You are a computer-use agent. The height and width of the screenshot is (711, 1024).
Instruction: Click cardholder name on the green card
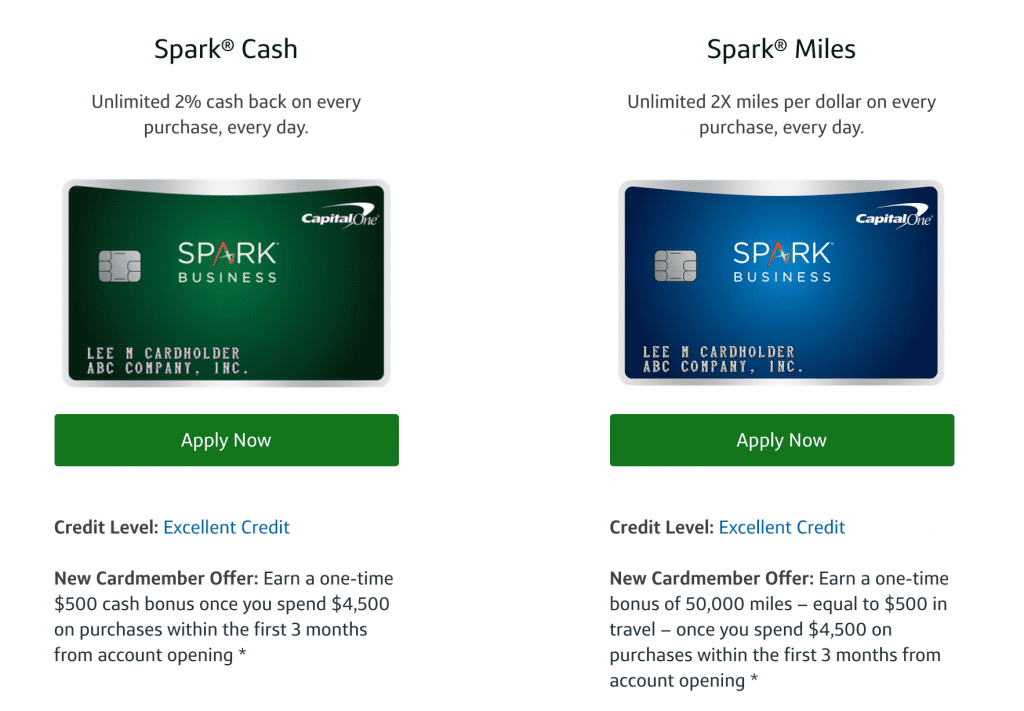[x=163, y=353]
